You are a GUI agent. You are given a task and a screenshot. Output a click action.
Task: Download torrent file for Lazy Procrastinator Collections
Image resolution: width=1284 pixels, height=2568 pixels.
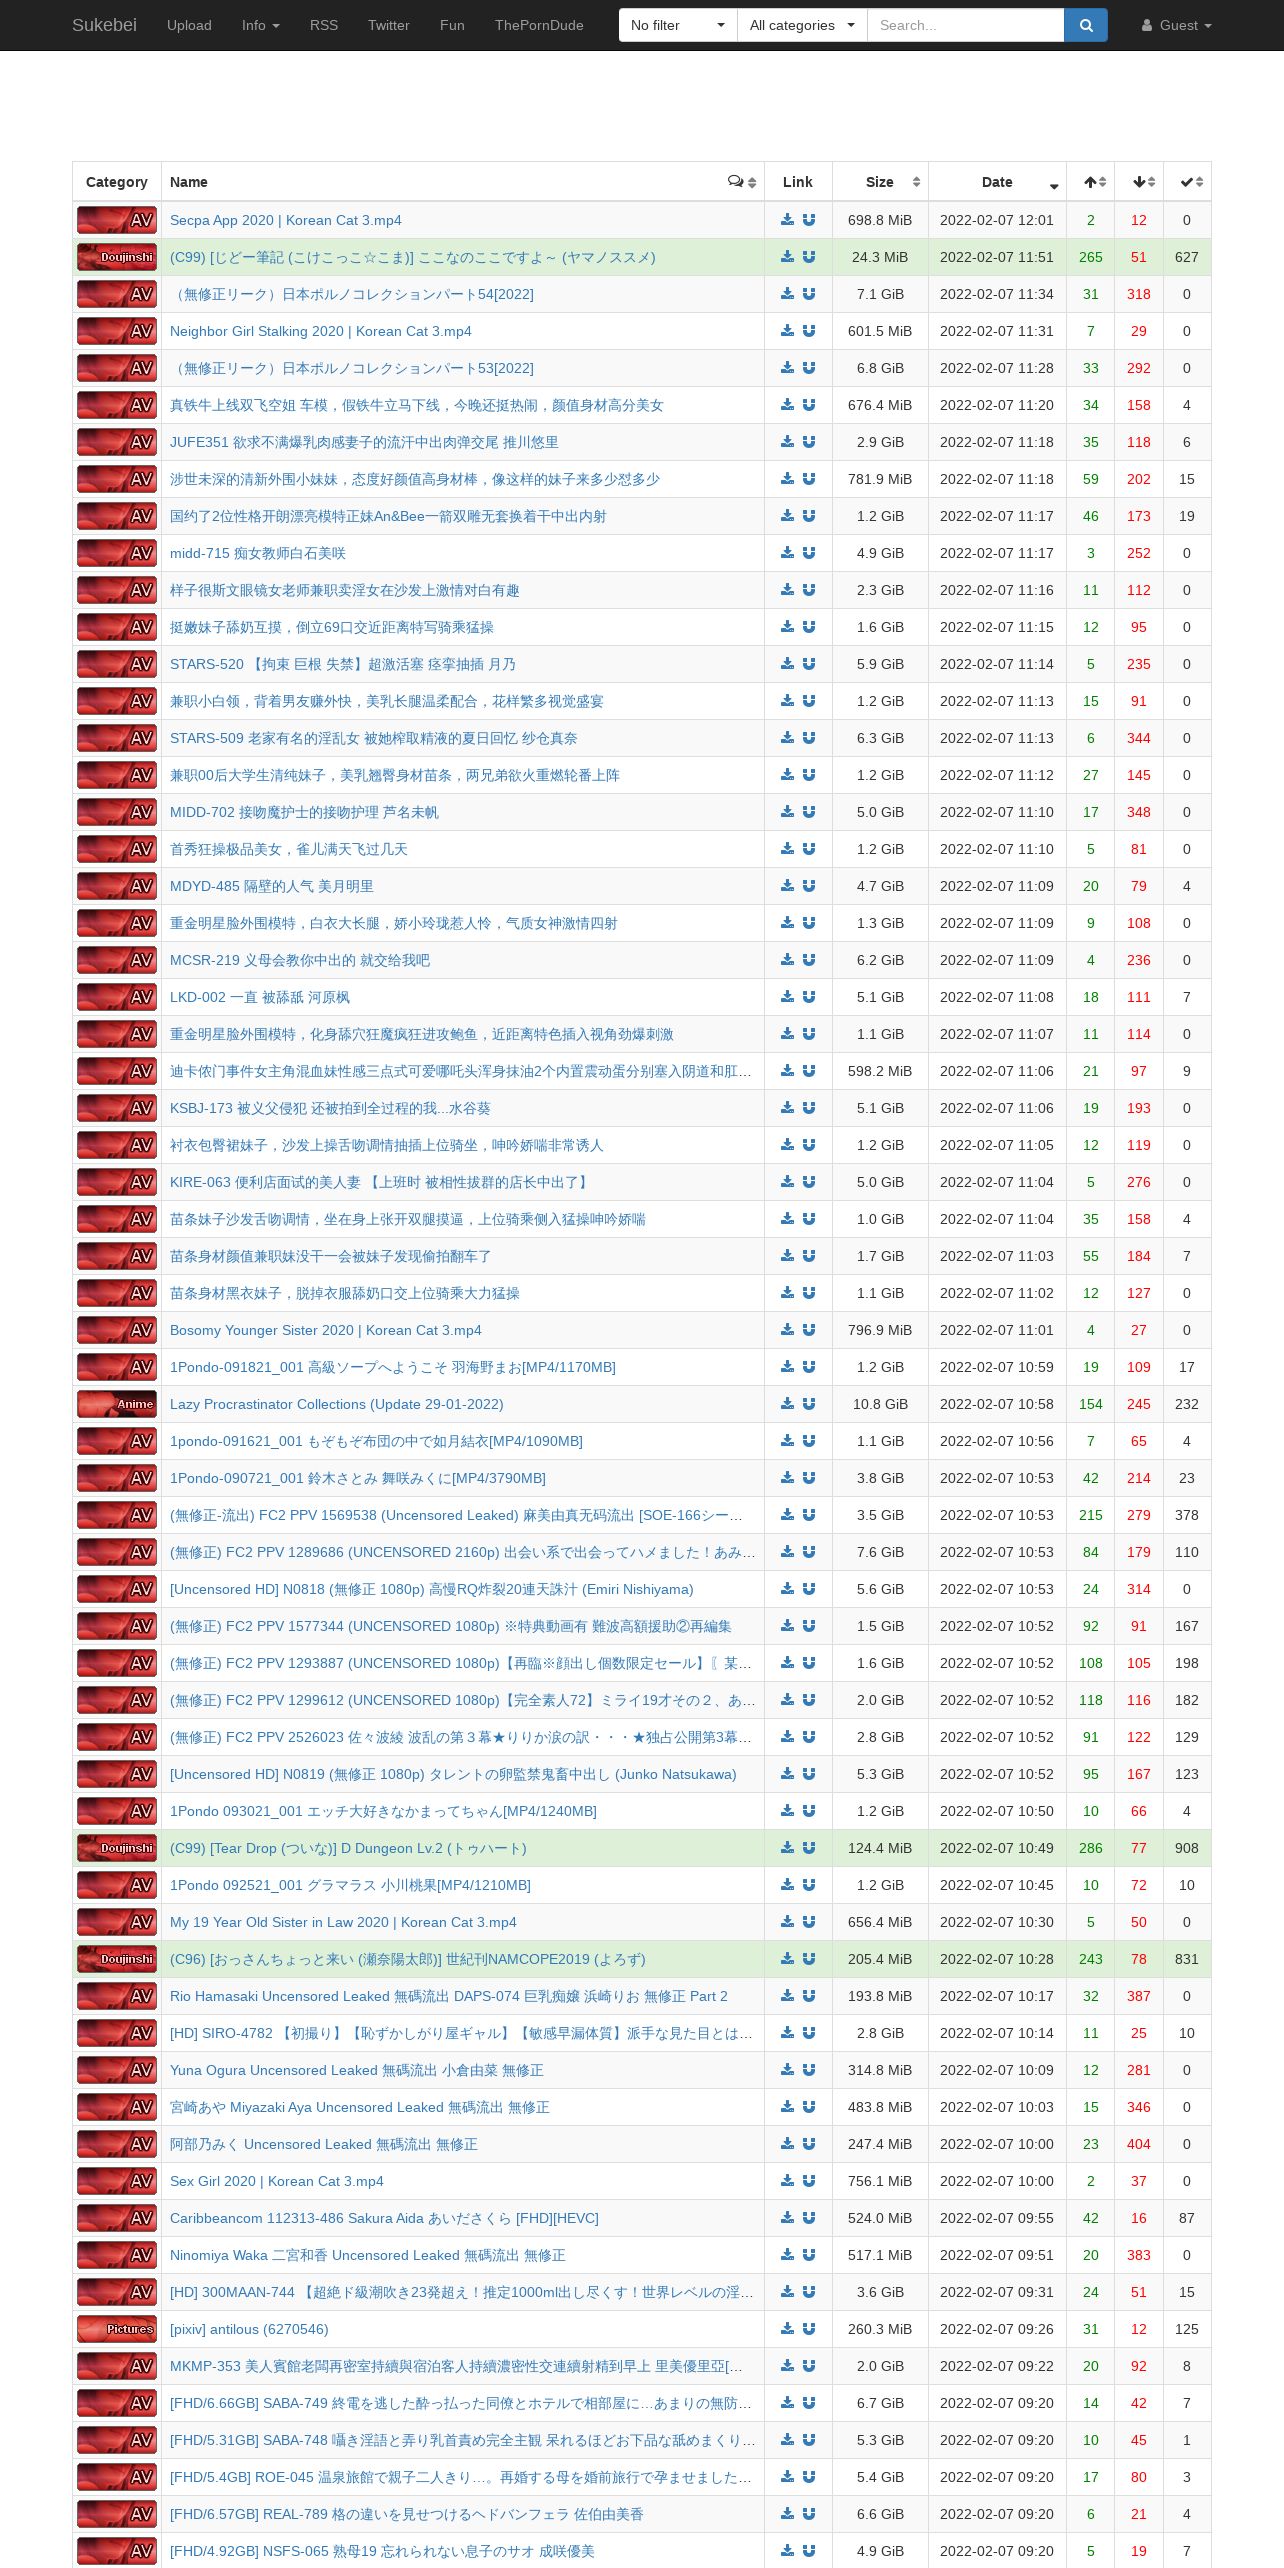point(787,1404)
